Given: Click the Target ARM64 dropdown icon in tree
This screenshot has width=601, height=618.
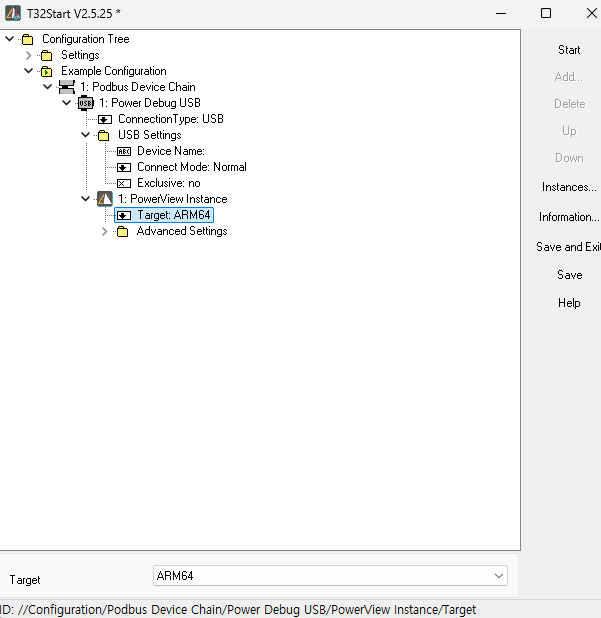Looking at the screenshot, I should (x=124, y=216).
